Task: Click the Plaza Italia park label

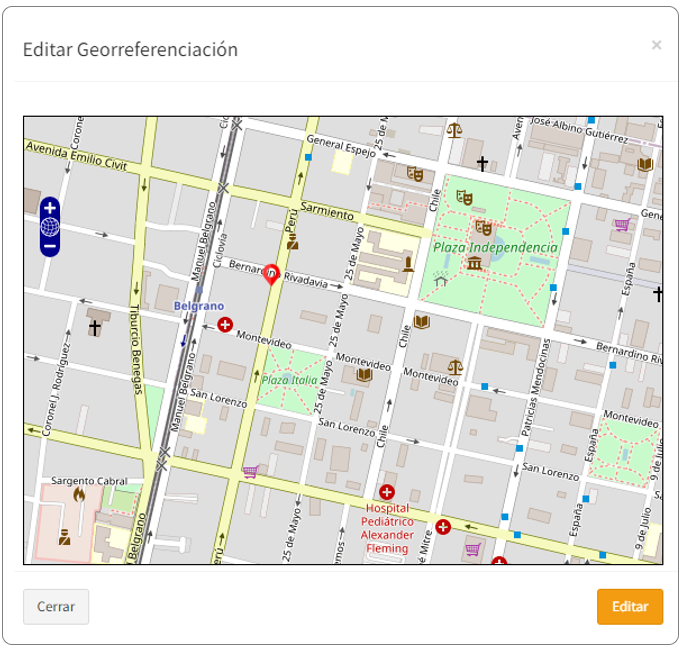Action: tap(289, 380)
